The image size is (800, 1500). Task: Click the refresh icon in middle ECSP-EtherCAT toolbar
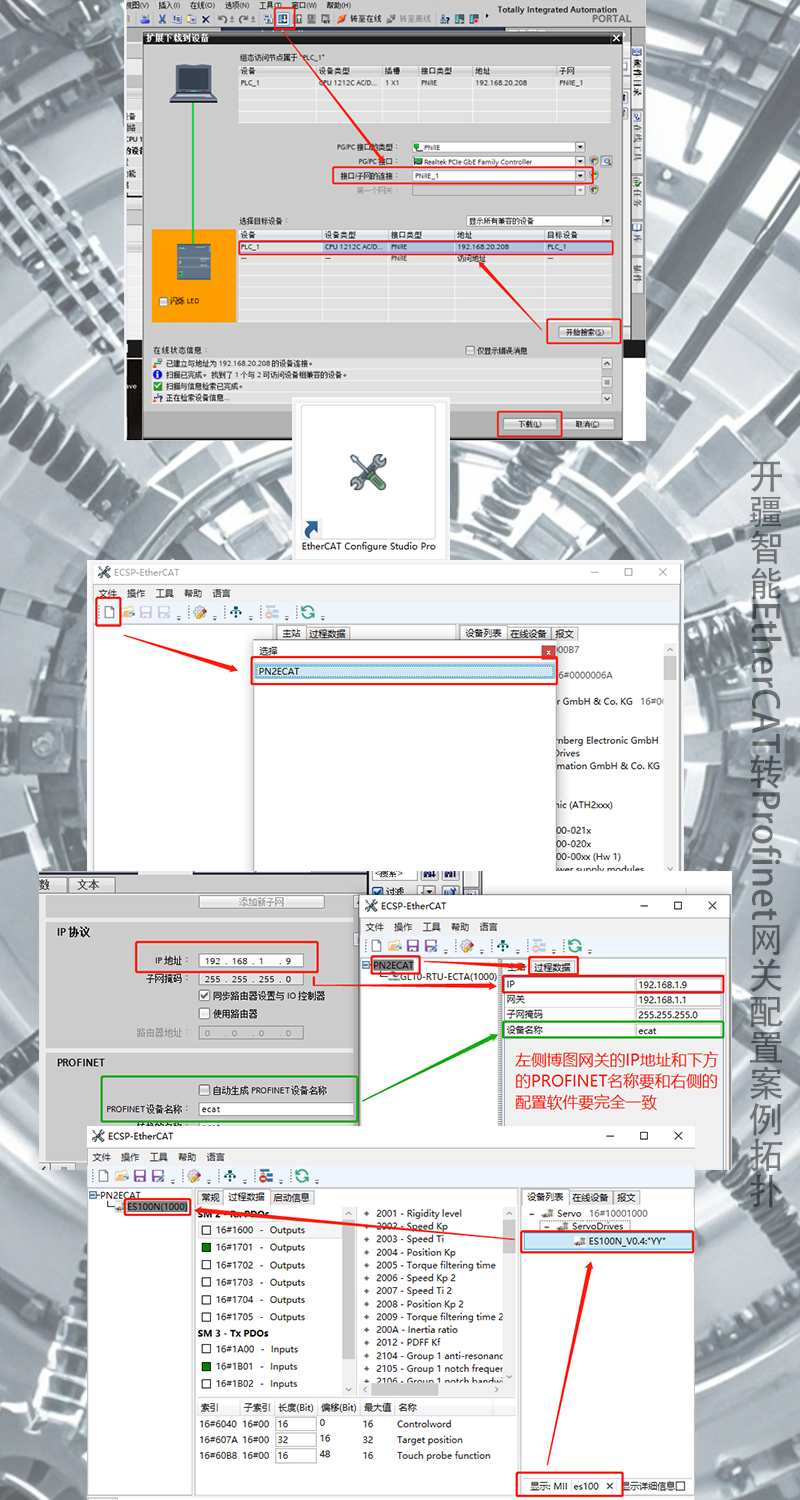307,612
